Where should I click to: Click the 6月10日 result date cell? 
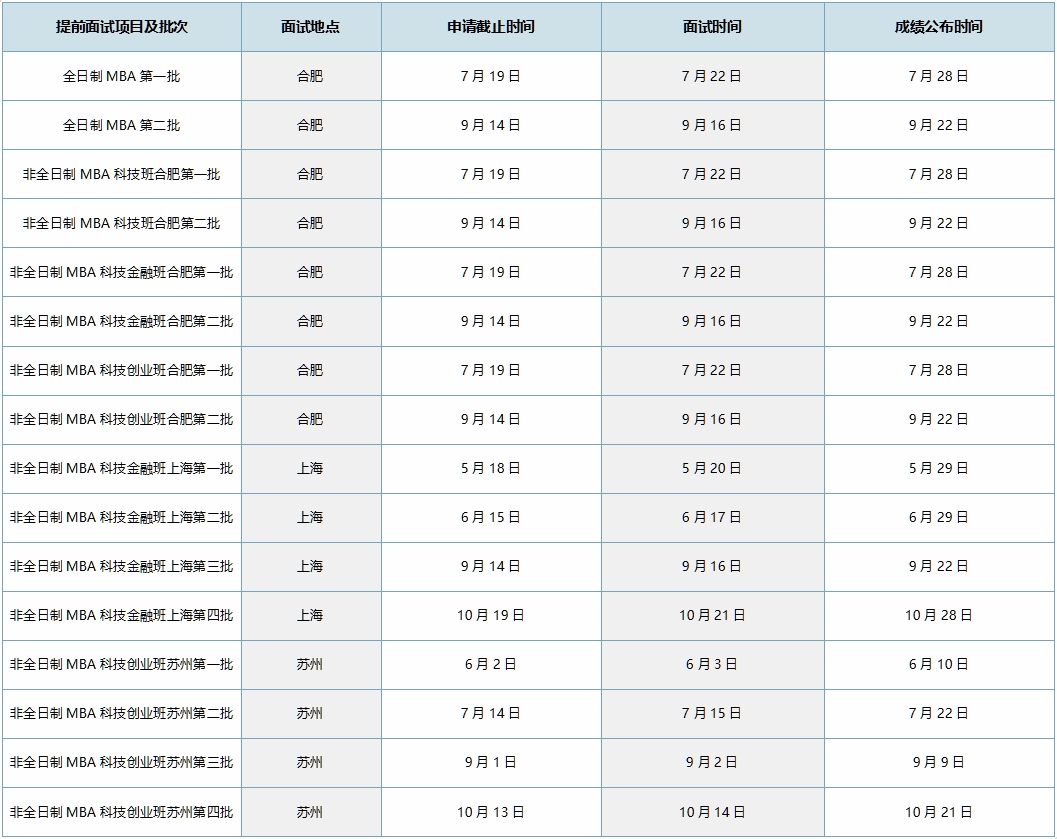938,664
